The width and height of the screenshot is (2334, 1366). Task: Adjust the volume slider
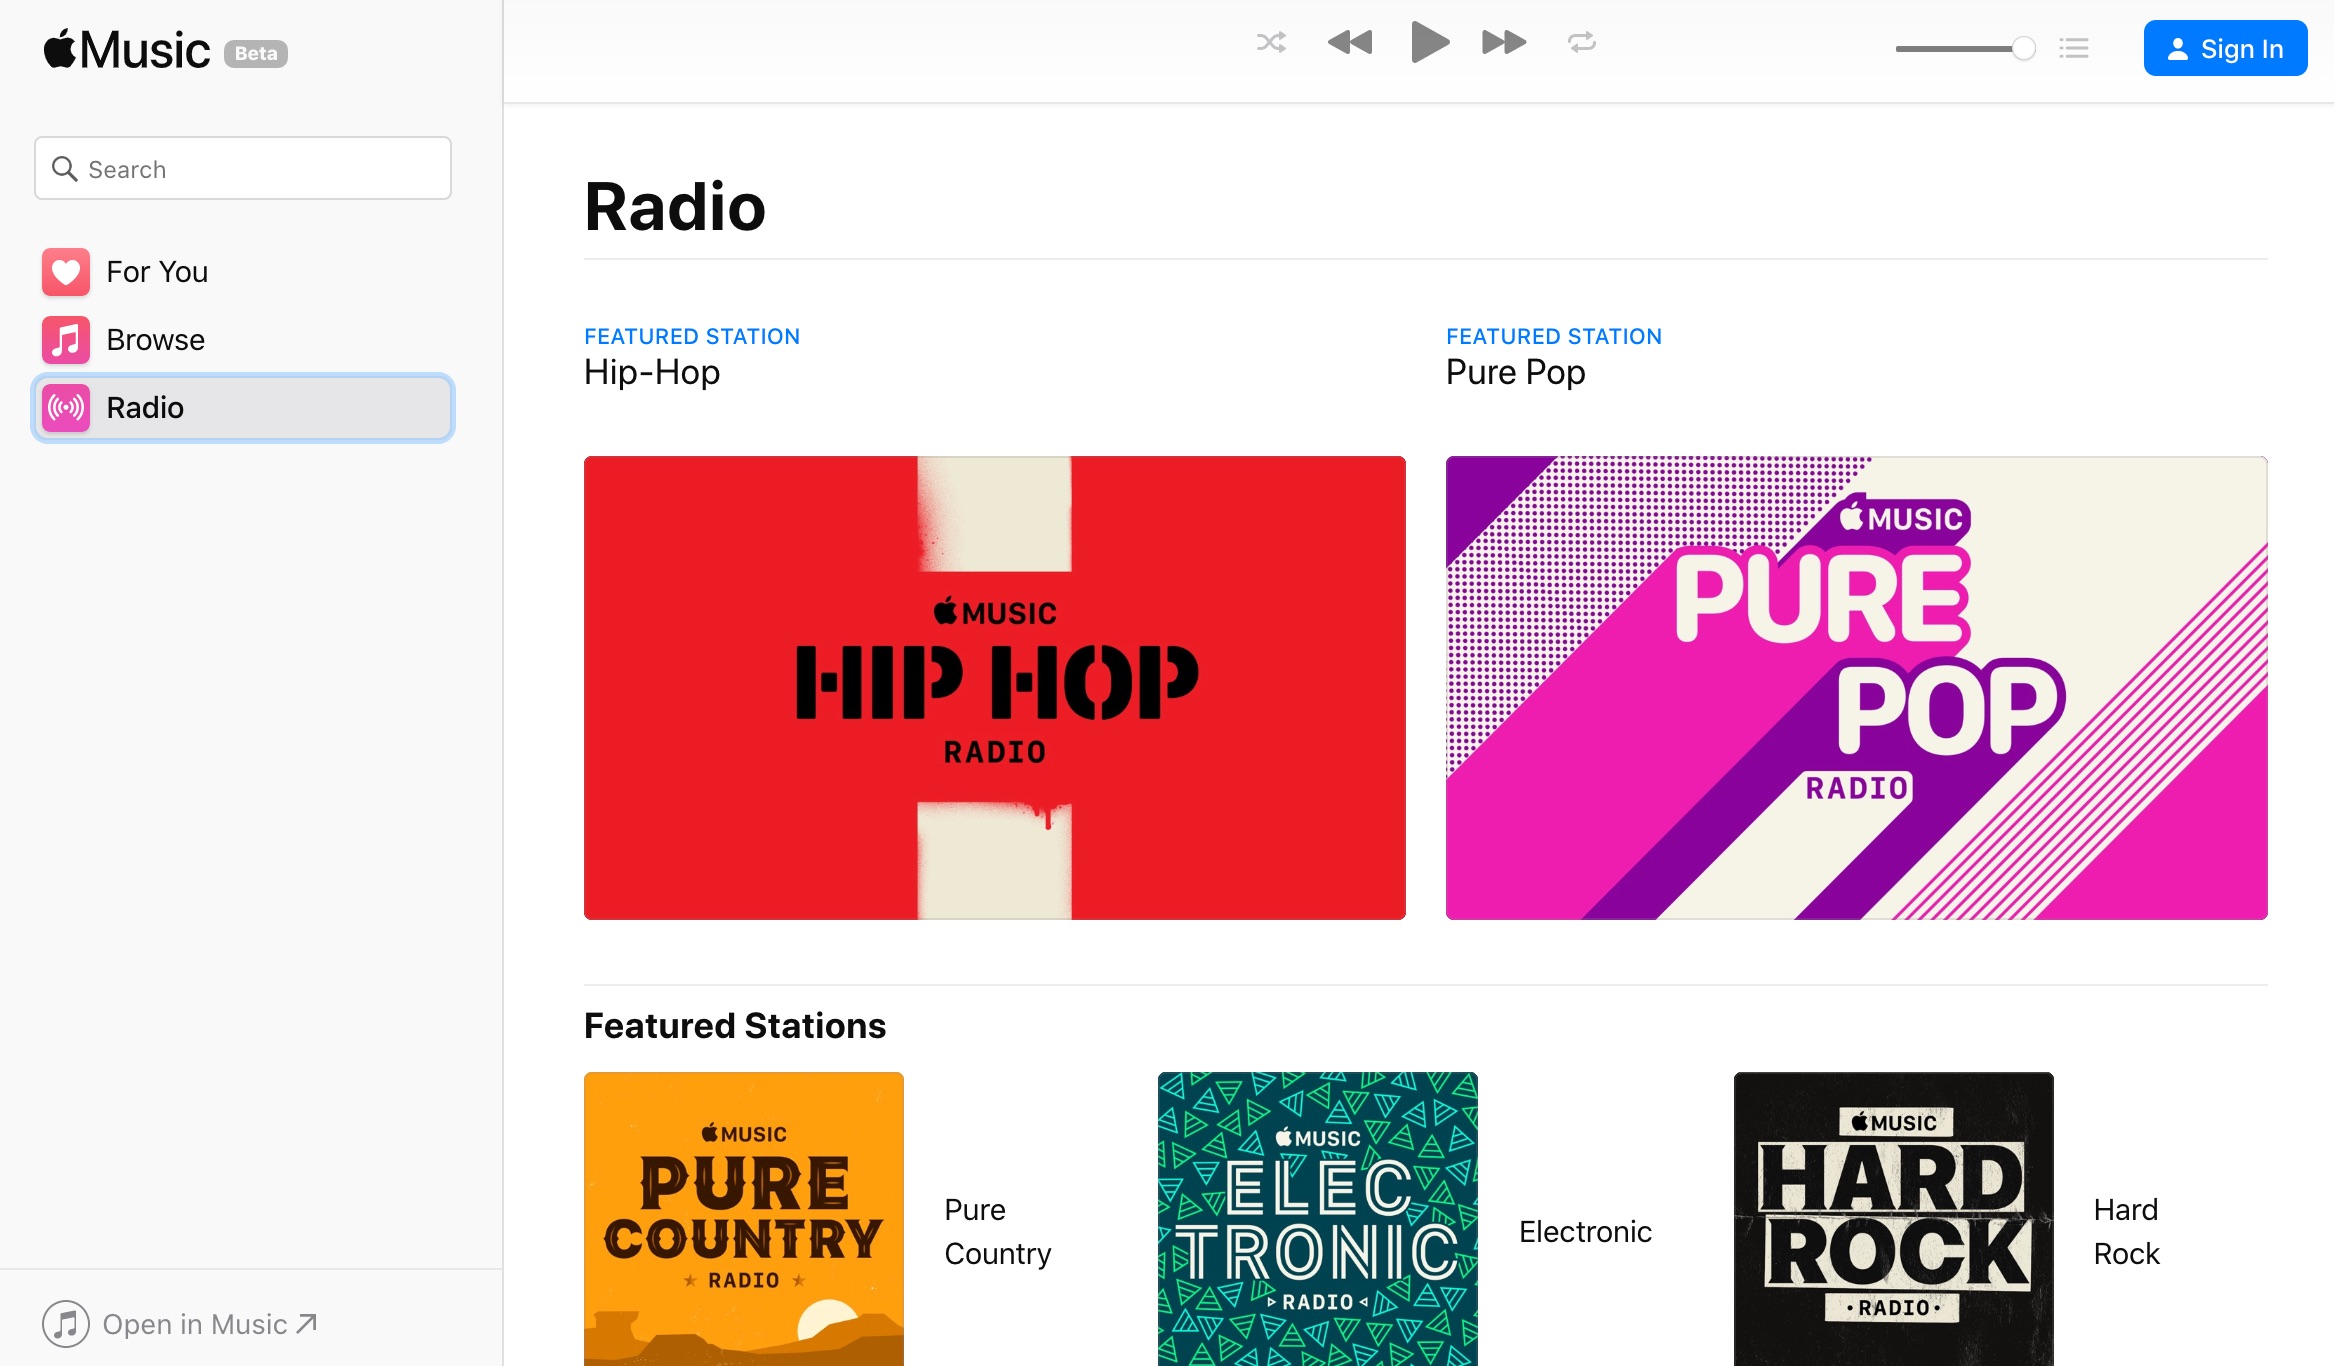(1965, 48)
